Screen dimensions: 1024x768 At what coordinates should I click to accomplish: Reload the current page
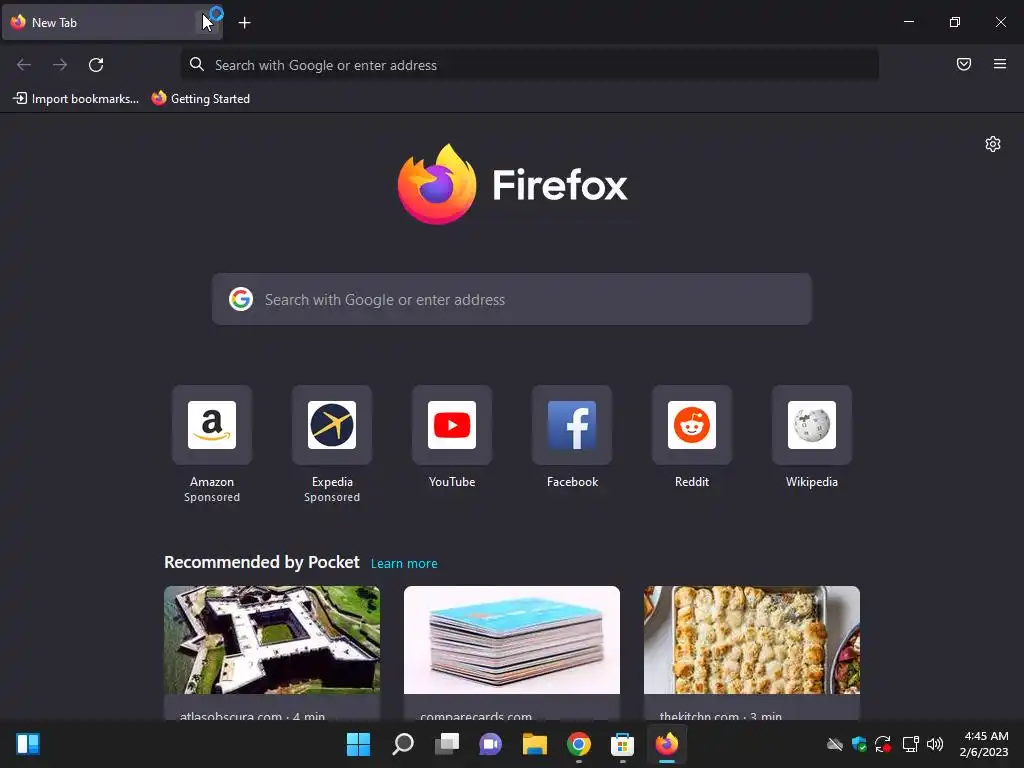tap(96, 65)
